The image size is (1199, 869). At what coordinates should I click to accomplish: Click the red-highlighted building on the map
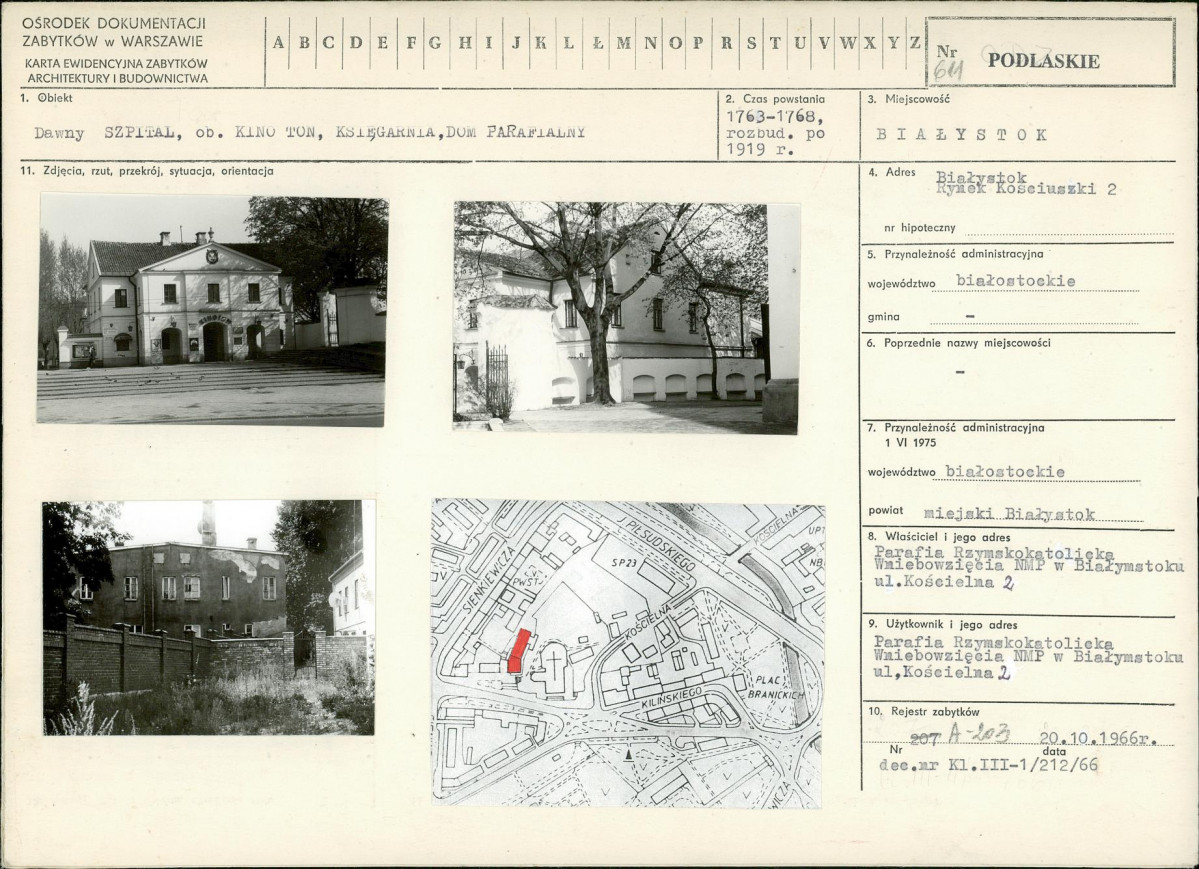[516, 651]
